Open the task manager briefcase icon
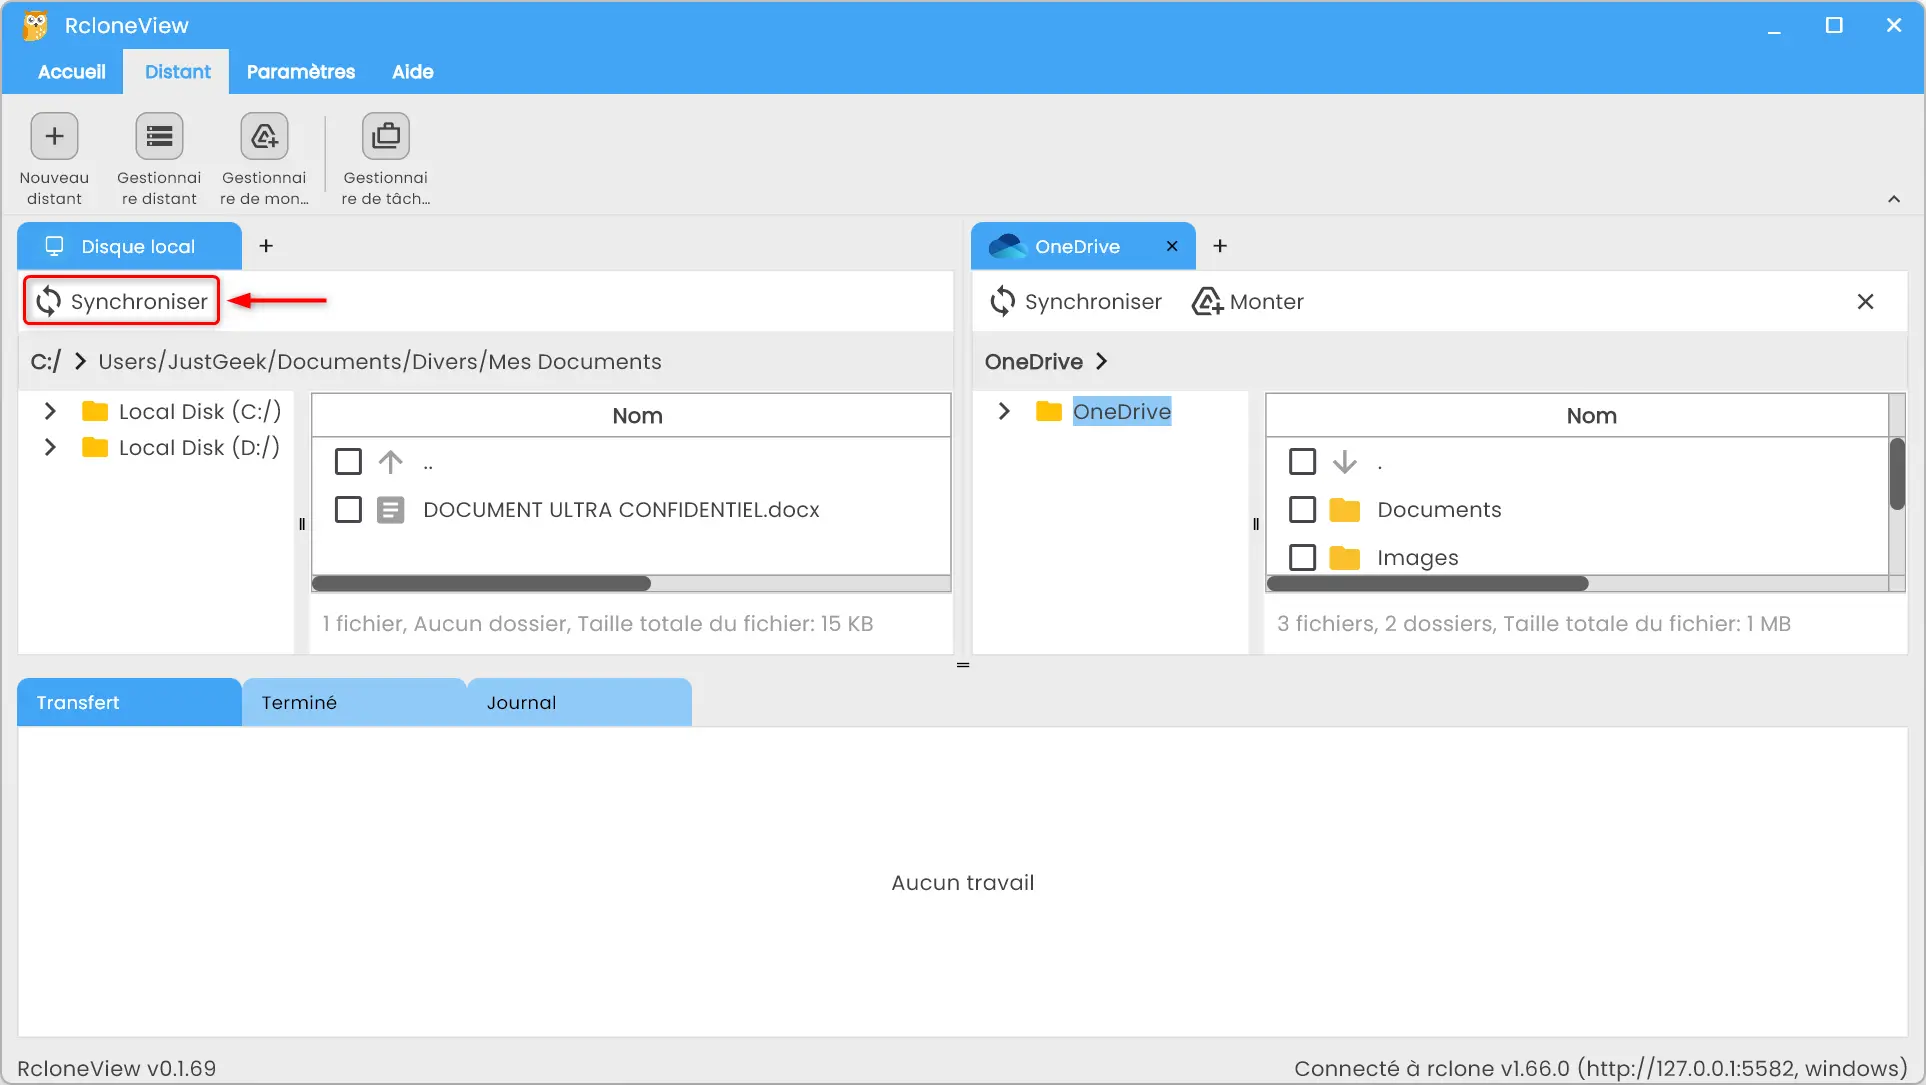The height and width of the screenshot is (1085, 1926). (x=386, y=137)
